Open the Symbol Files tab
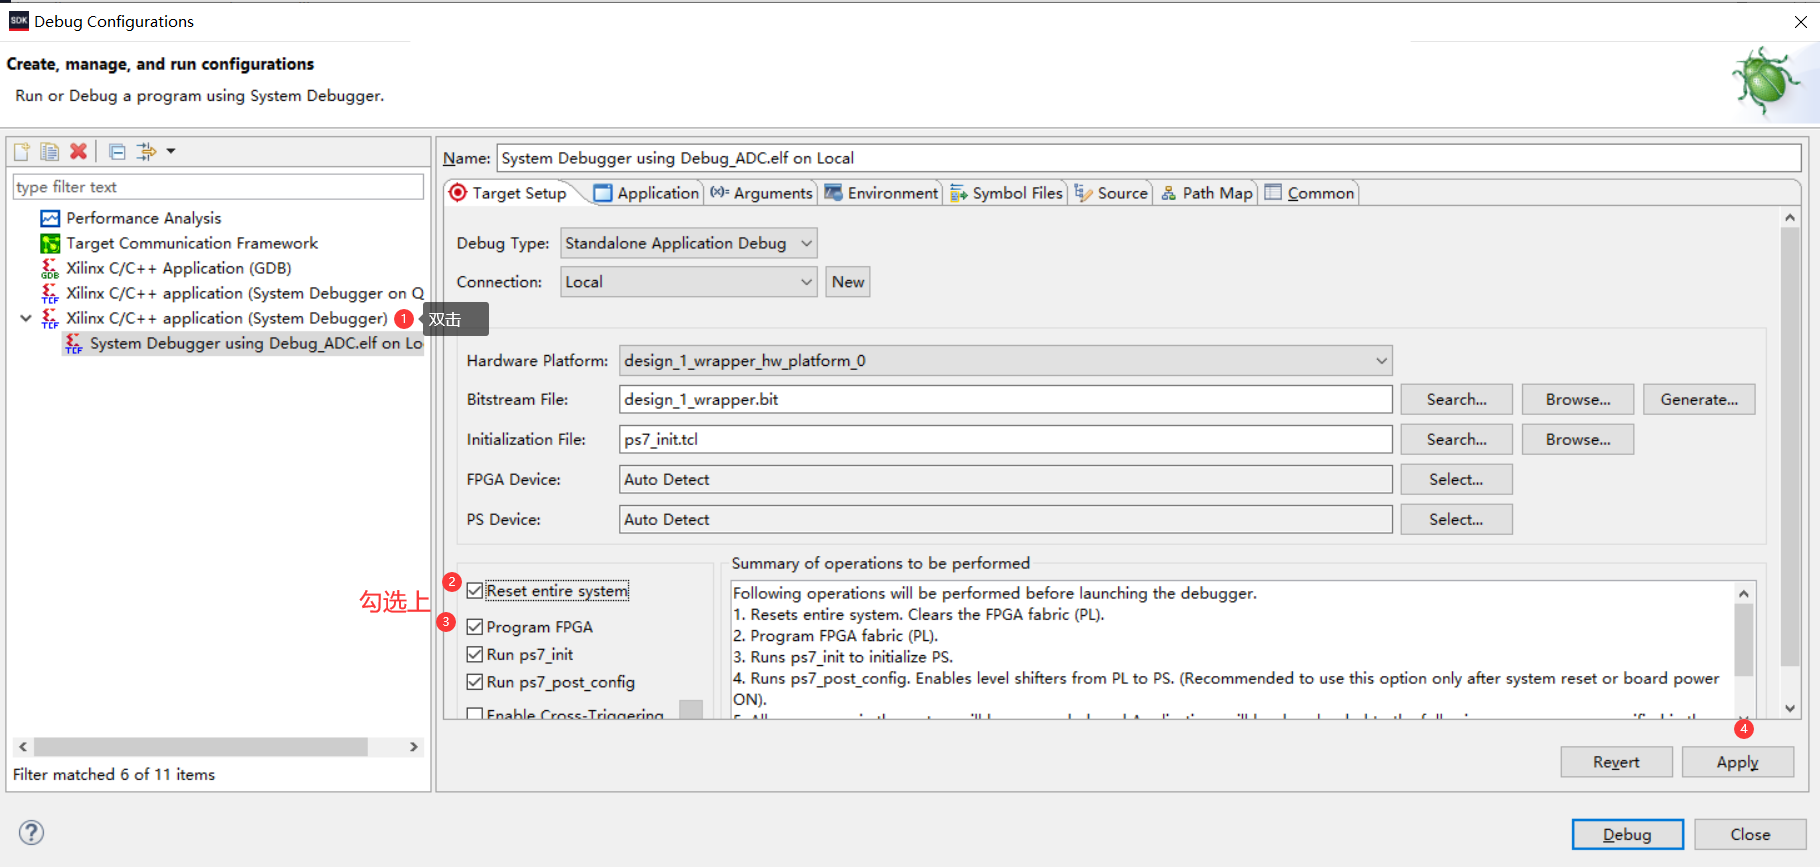Viewport: 1820px width, 867px height. click(x=1007, y=193)
